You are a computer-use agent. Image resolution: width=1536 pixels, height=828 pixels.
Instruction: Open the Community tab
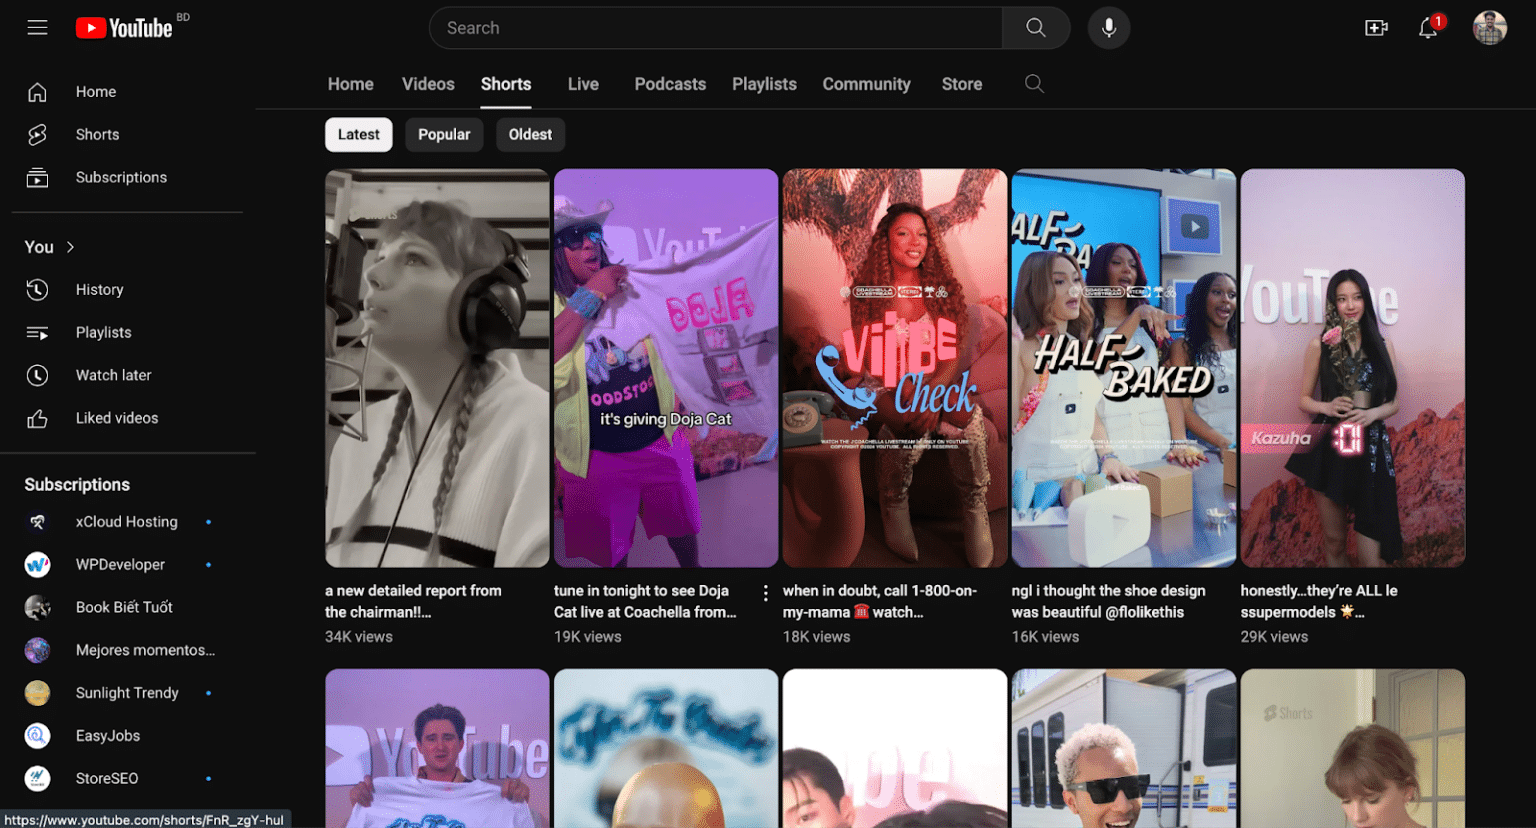click(866, 84)
